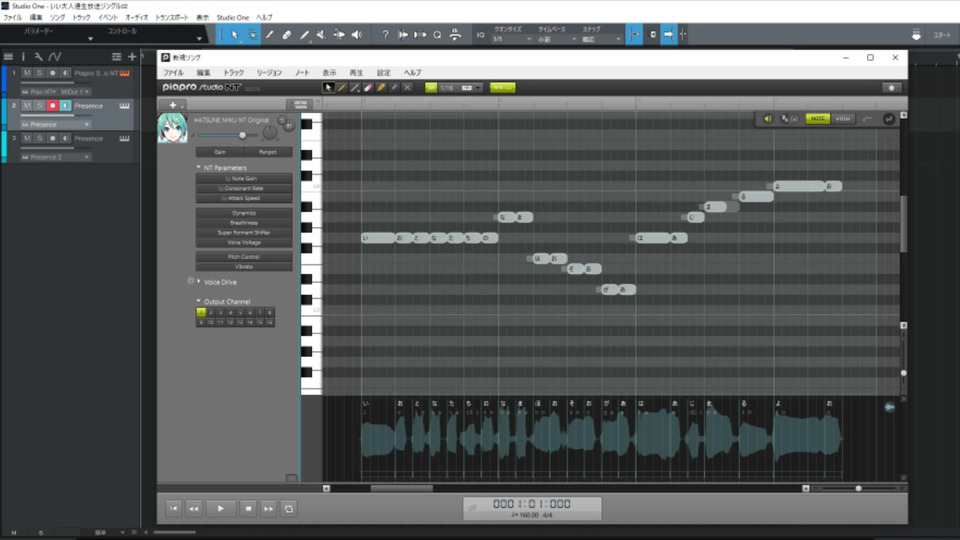Mute the Piapro Studio NT track 1
This screenshot has height=540, width=960.
[27, 73]
